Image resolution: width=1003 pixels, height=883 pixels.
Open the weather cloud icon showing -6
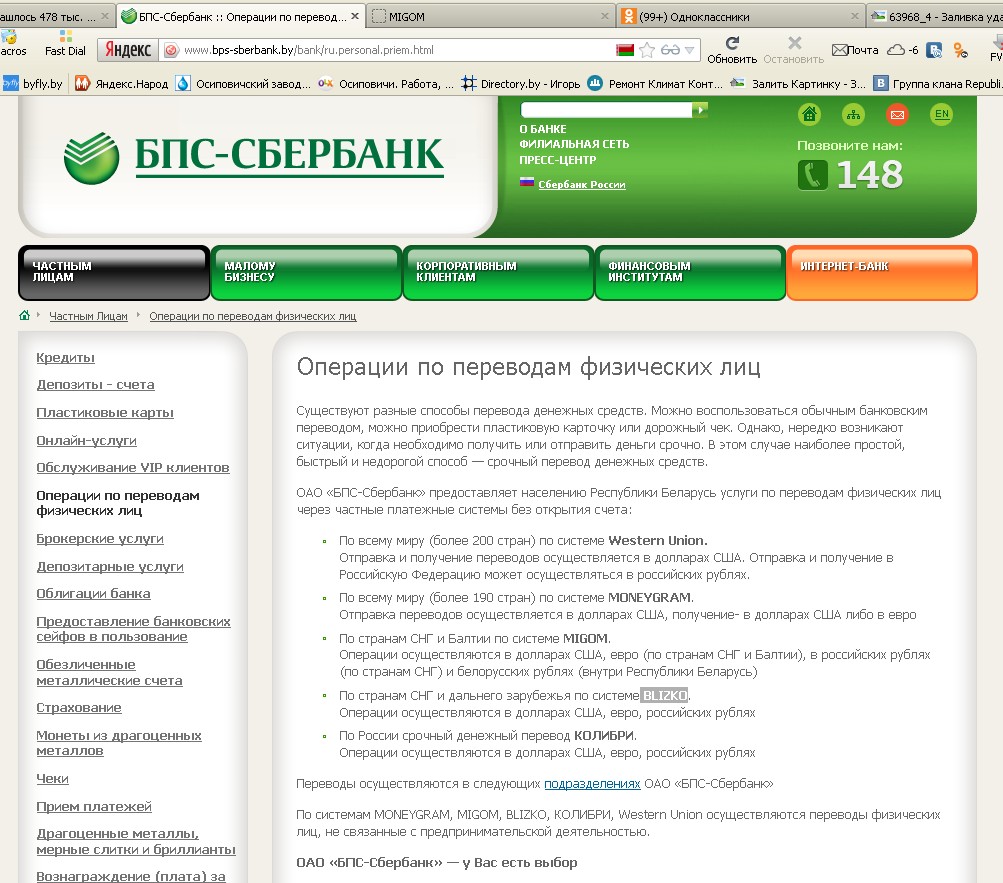903,50
